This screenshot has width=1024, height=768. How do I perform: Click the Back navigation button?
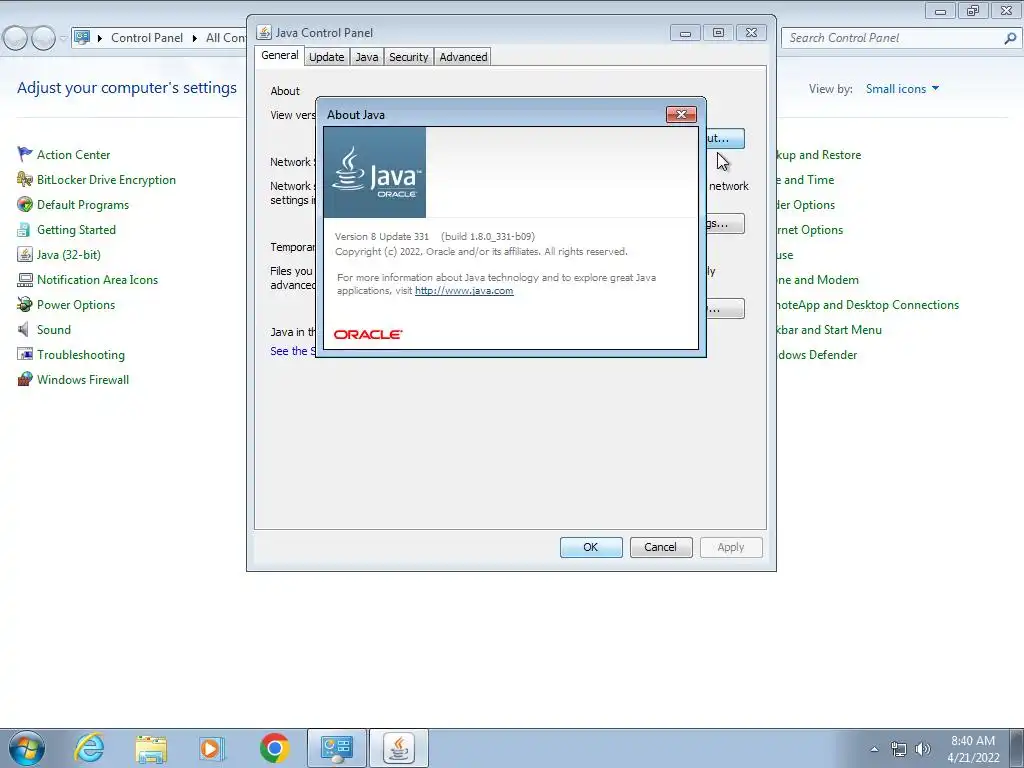15,38
